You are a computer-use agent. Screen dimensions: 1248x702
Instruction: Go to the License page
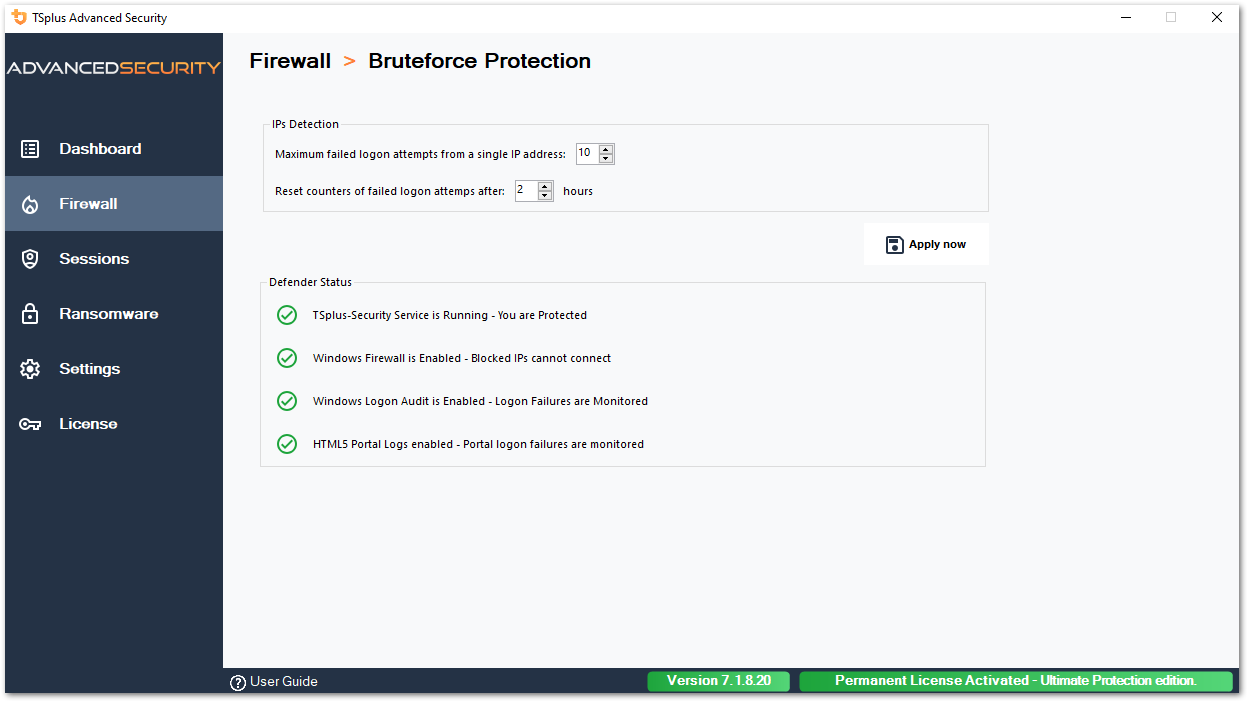coord(114,424)
